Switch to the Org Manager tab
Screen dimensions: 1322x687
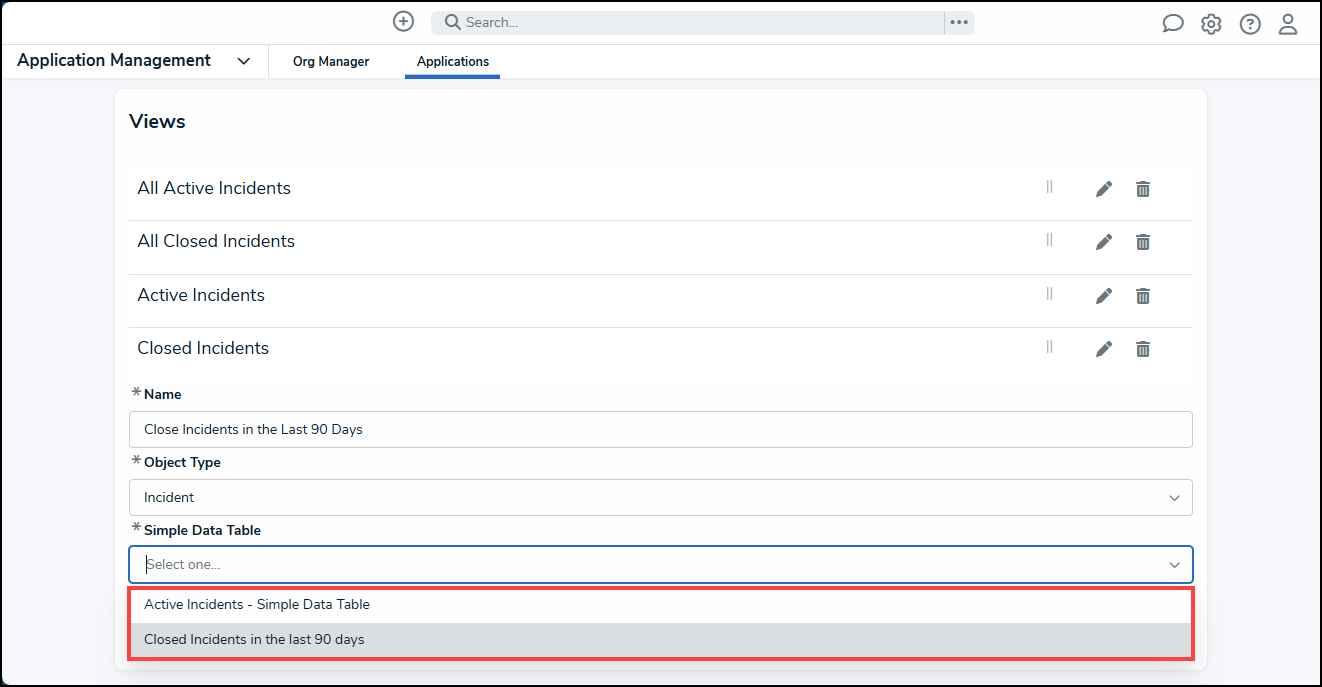click(331, 62)
